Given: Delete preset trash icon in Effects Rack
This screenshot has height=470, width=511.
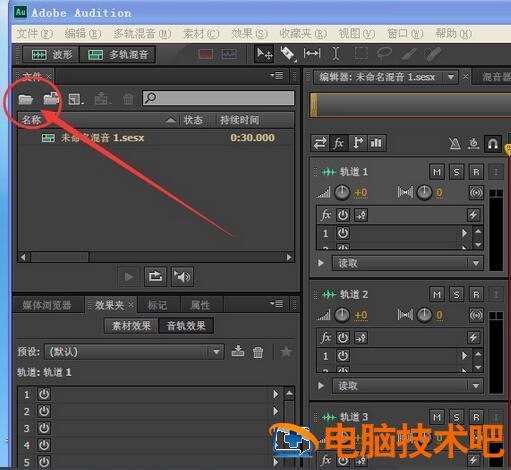Looking at the screenshot, I should coord(258,352).
